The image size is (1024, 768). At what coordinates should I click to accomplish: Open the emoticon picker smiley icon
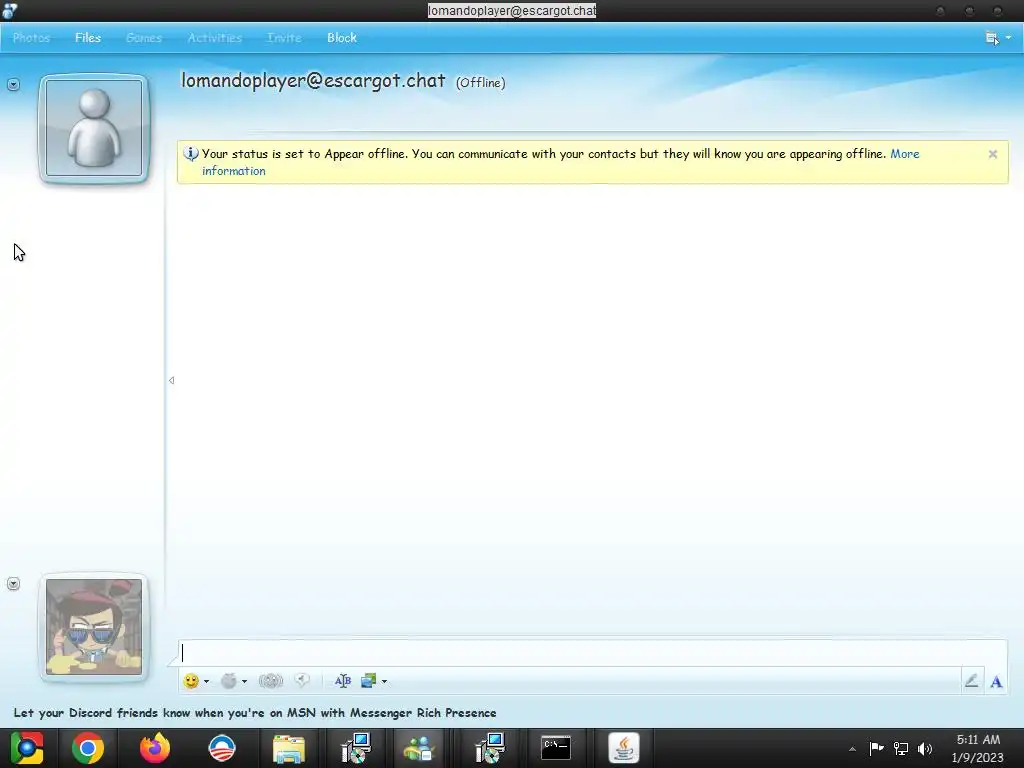click(x=191, y=681)
